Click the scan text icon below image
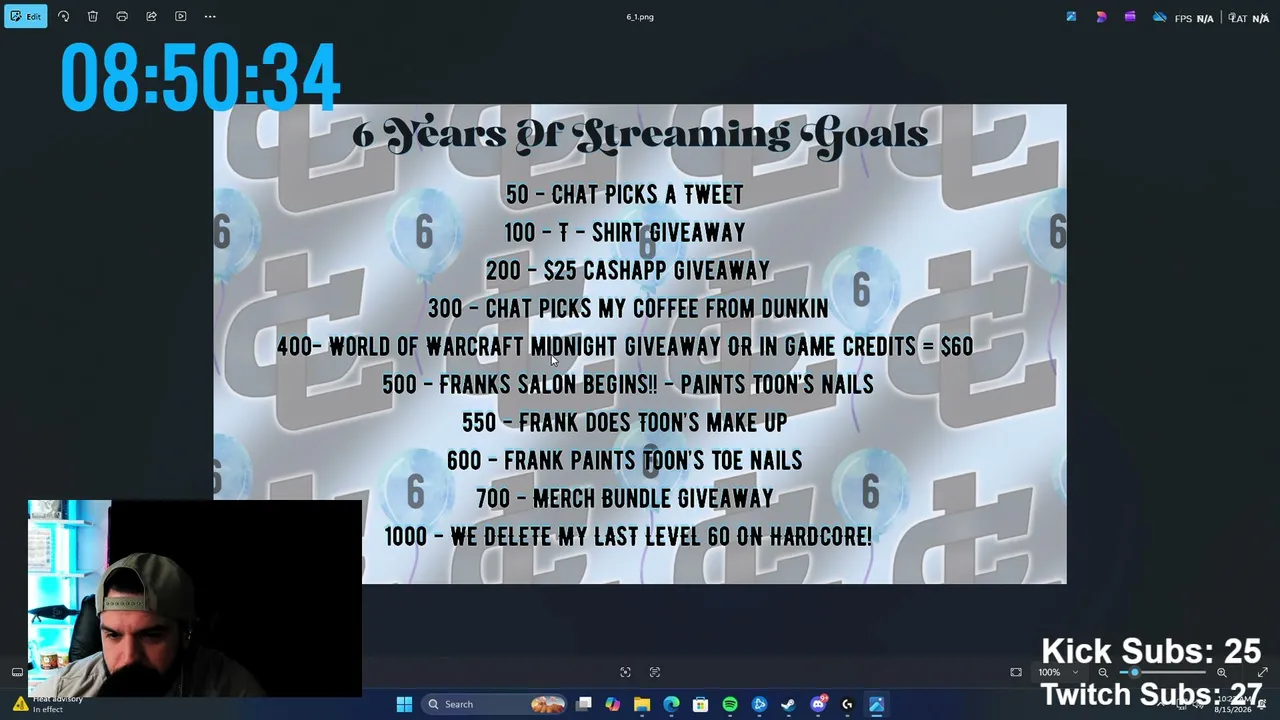The height and width of the screenshot is (720, 1280). [x=655, y=672]
